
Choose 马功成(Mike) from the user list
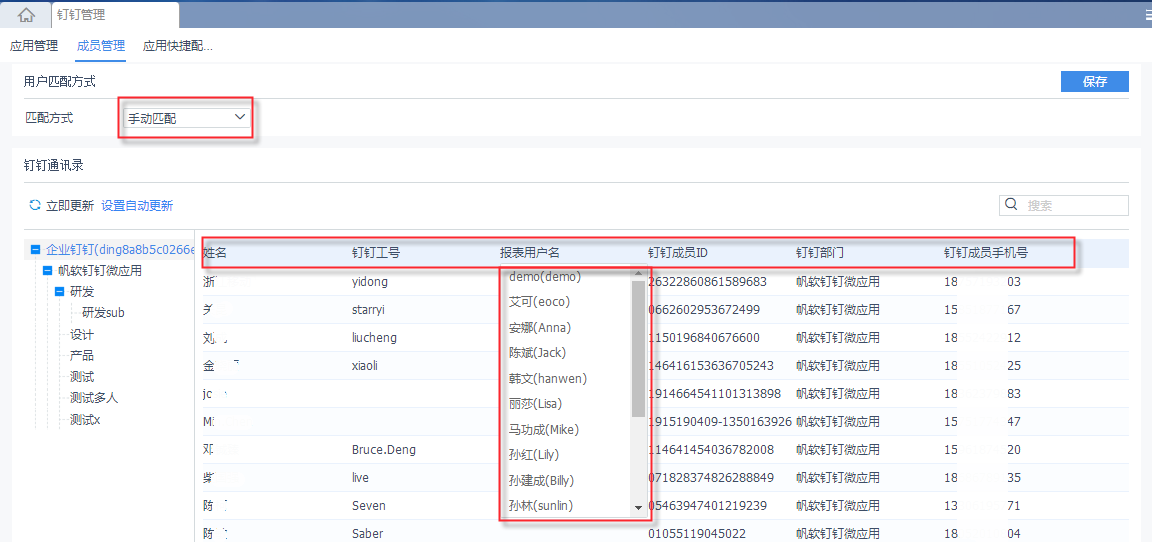click(x=543, y=429)
